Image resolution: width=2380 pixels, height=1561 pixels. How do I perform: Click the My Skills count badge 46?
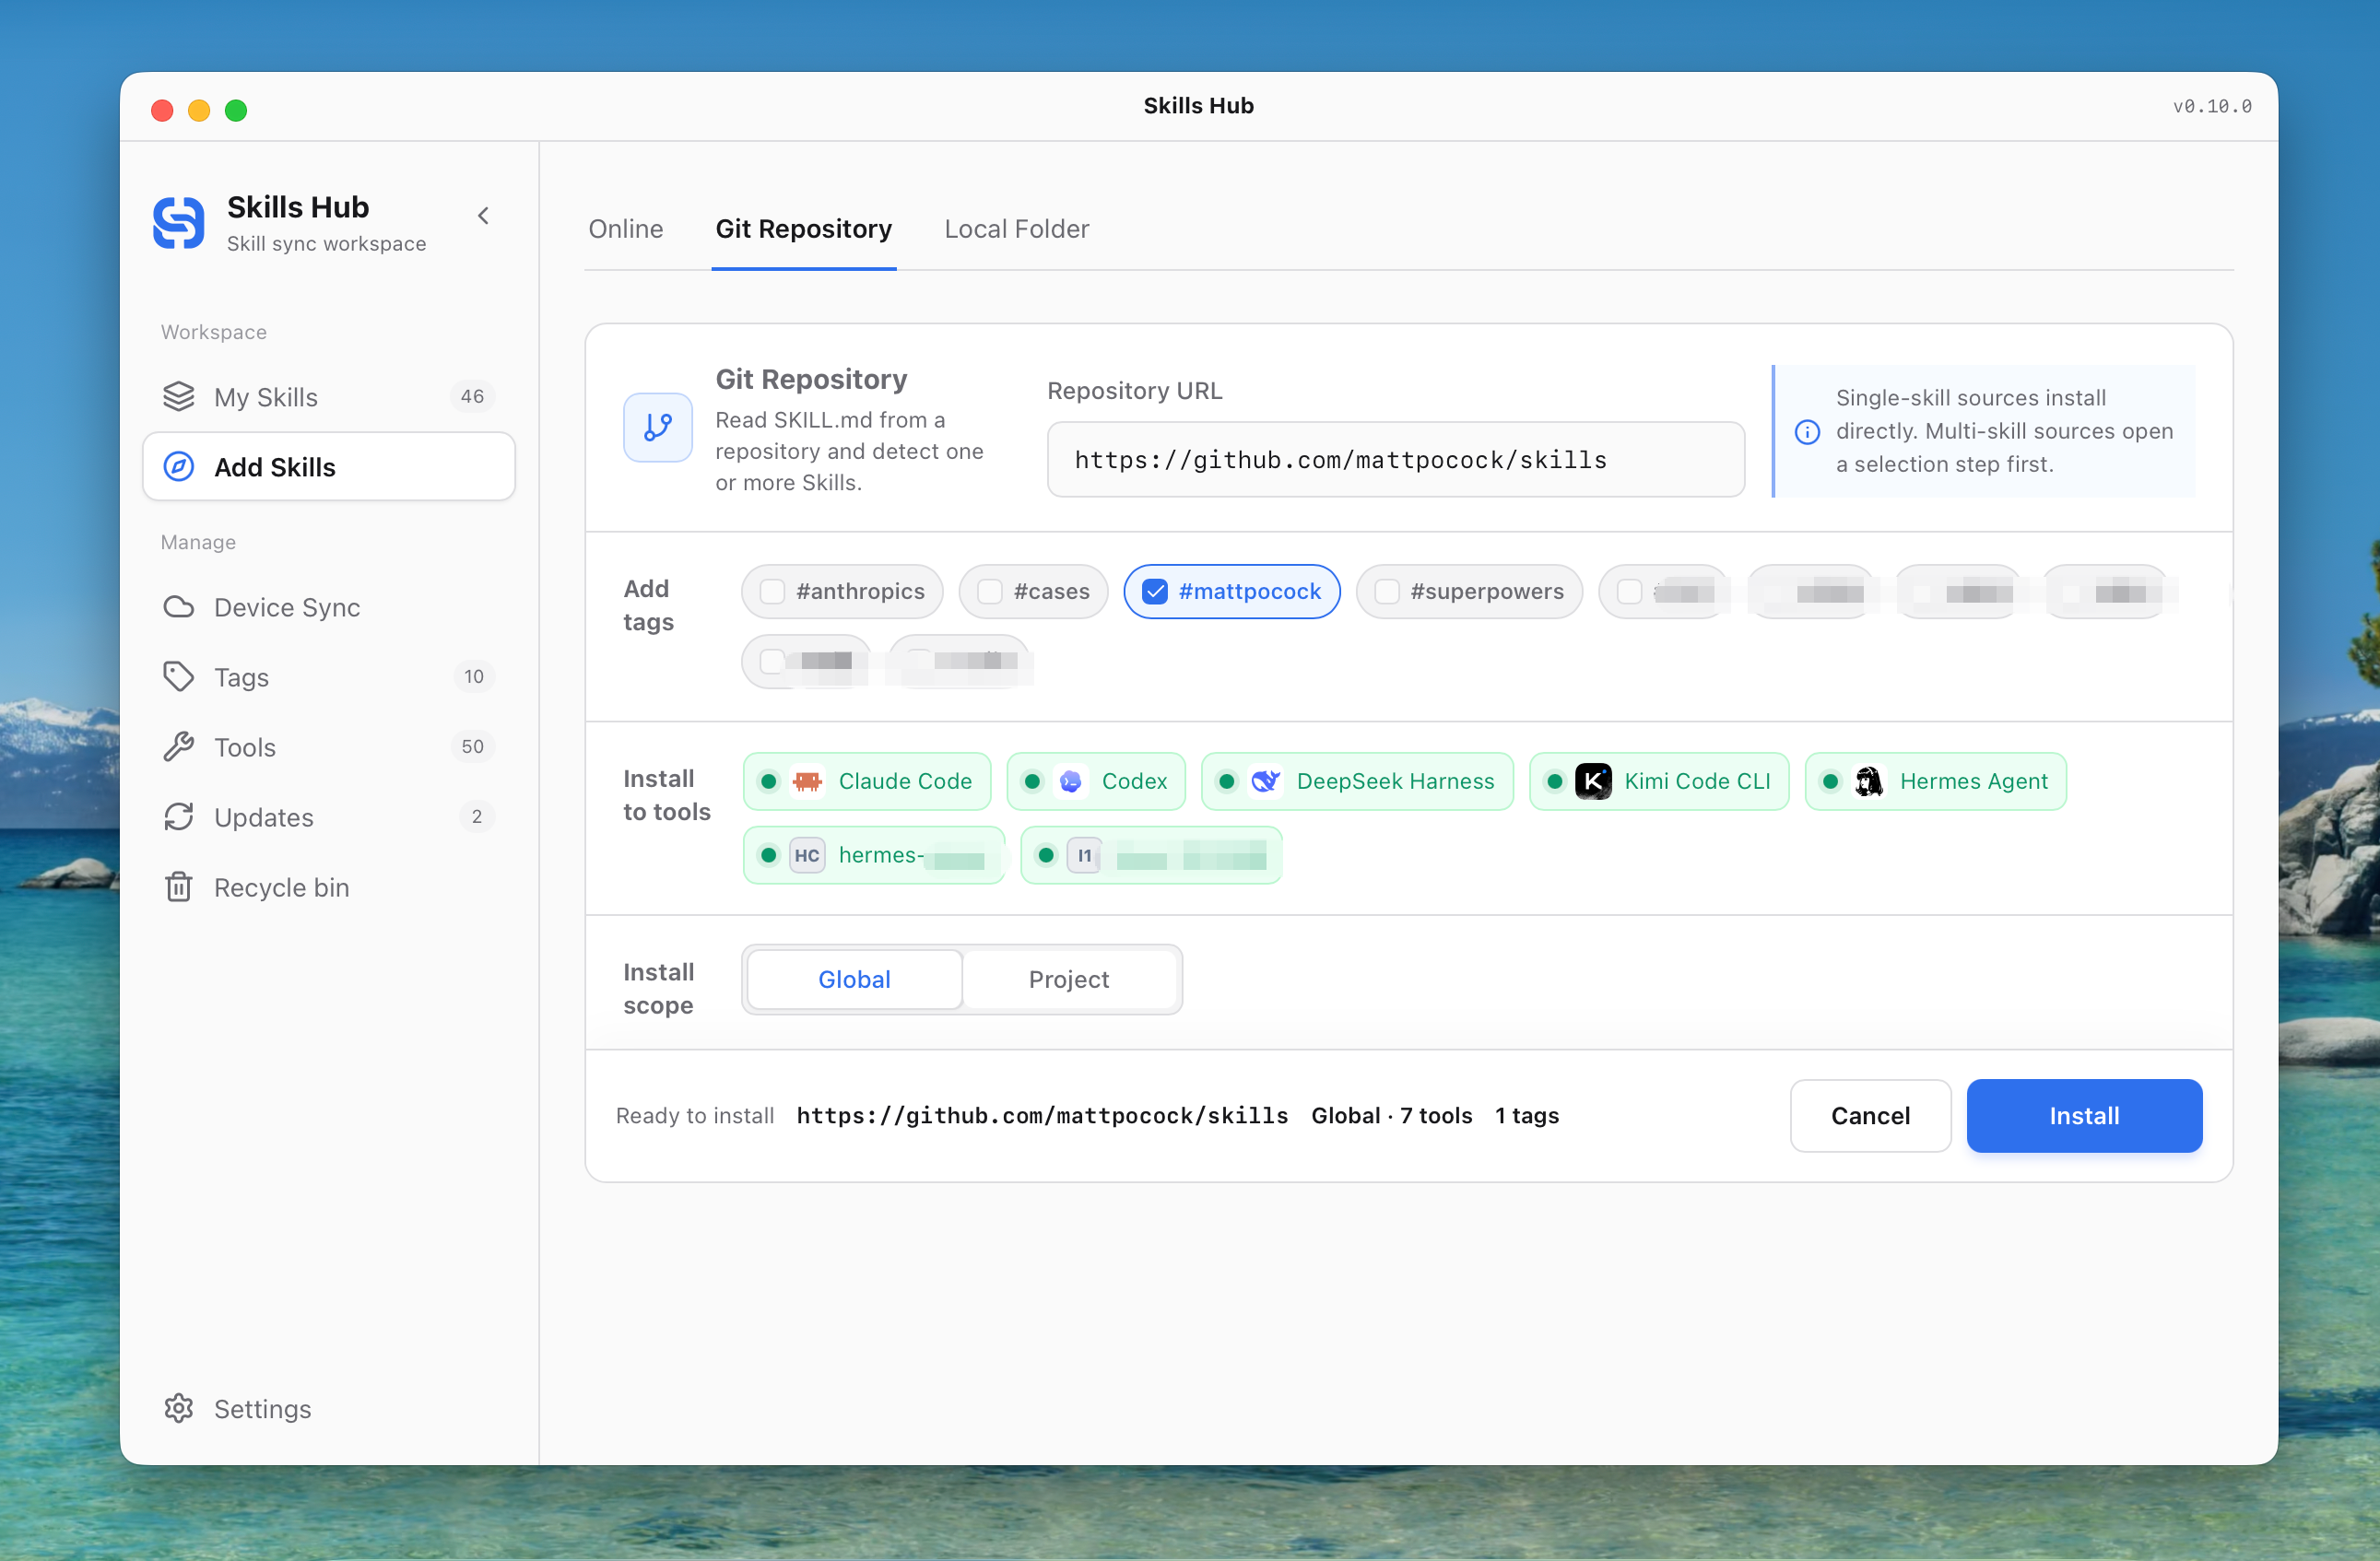(x=472, y=397)
